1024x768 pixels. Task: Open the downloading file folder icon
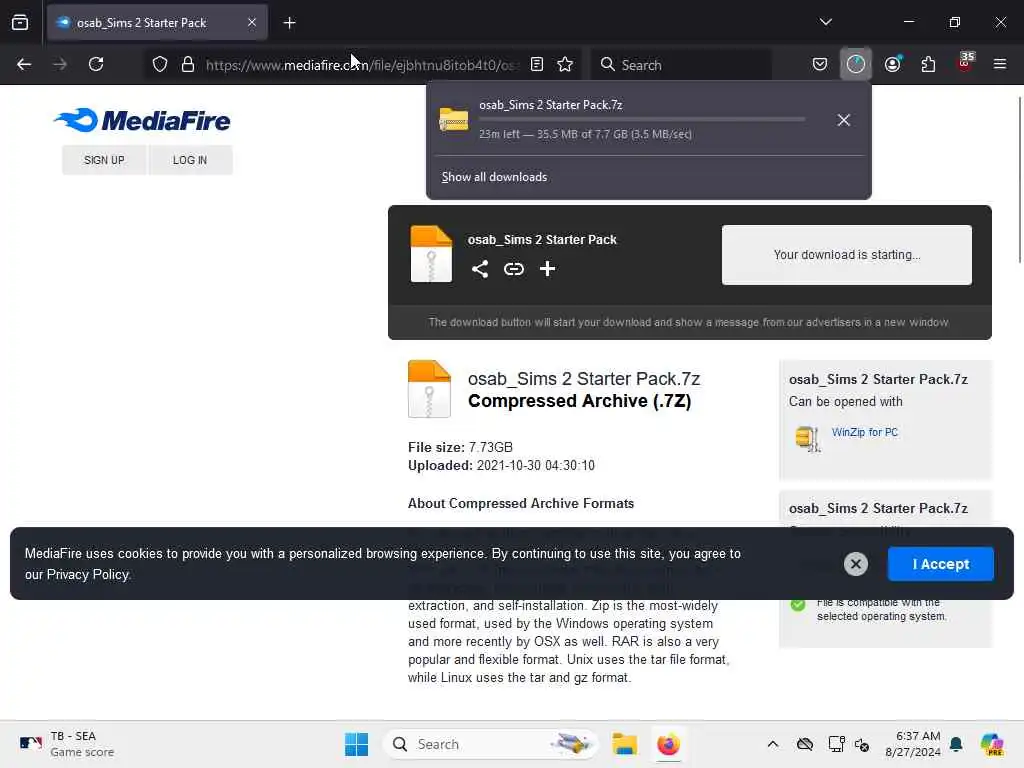click(x=453, y=120)
